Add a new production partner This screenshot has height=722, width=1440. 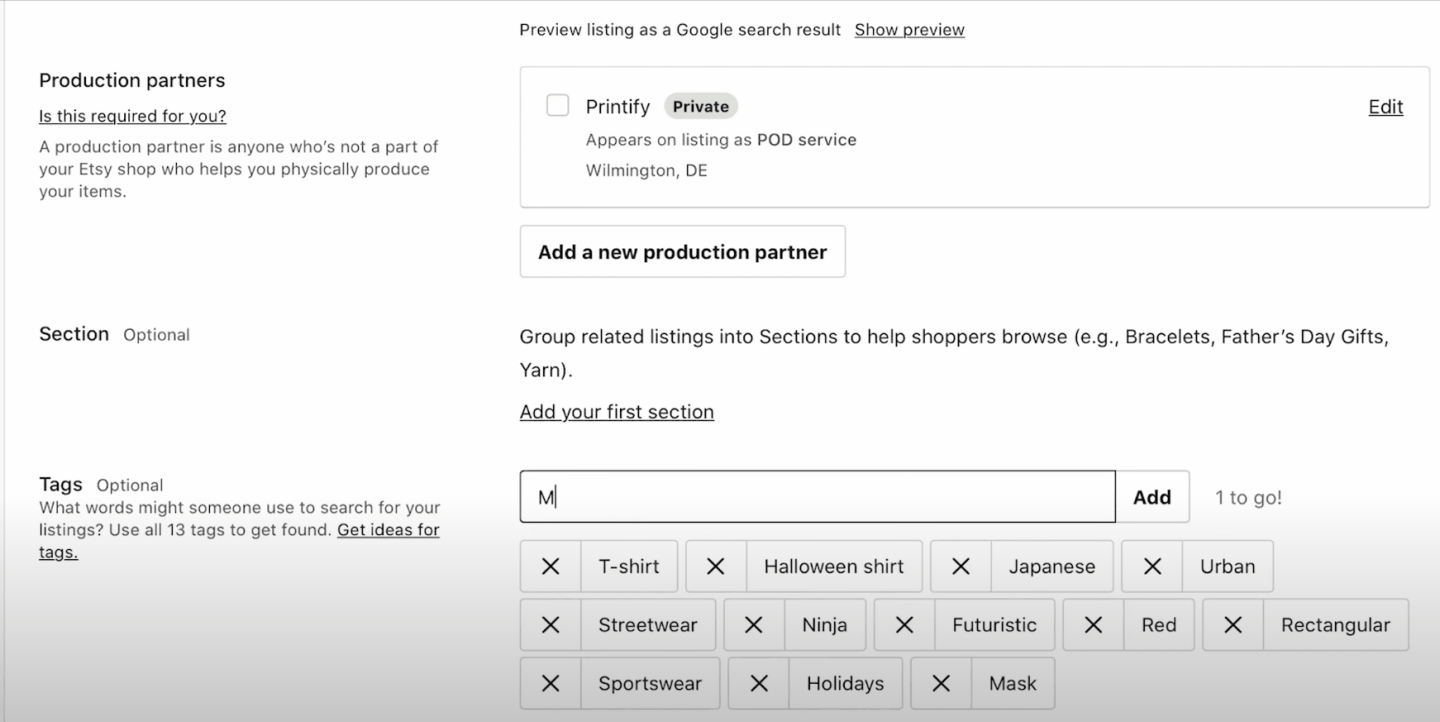pyautogui.click(x=682, y=252)
